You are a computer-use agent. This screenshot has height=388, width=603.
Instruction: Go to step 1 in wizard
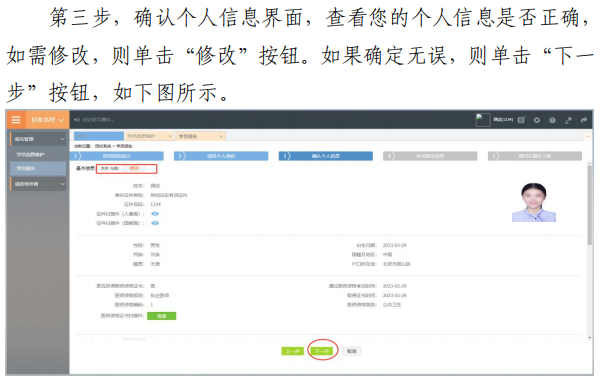[117, 156]
